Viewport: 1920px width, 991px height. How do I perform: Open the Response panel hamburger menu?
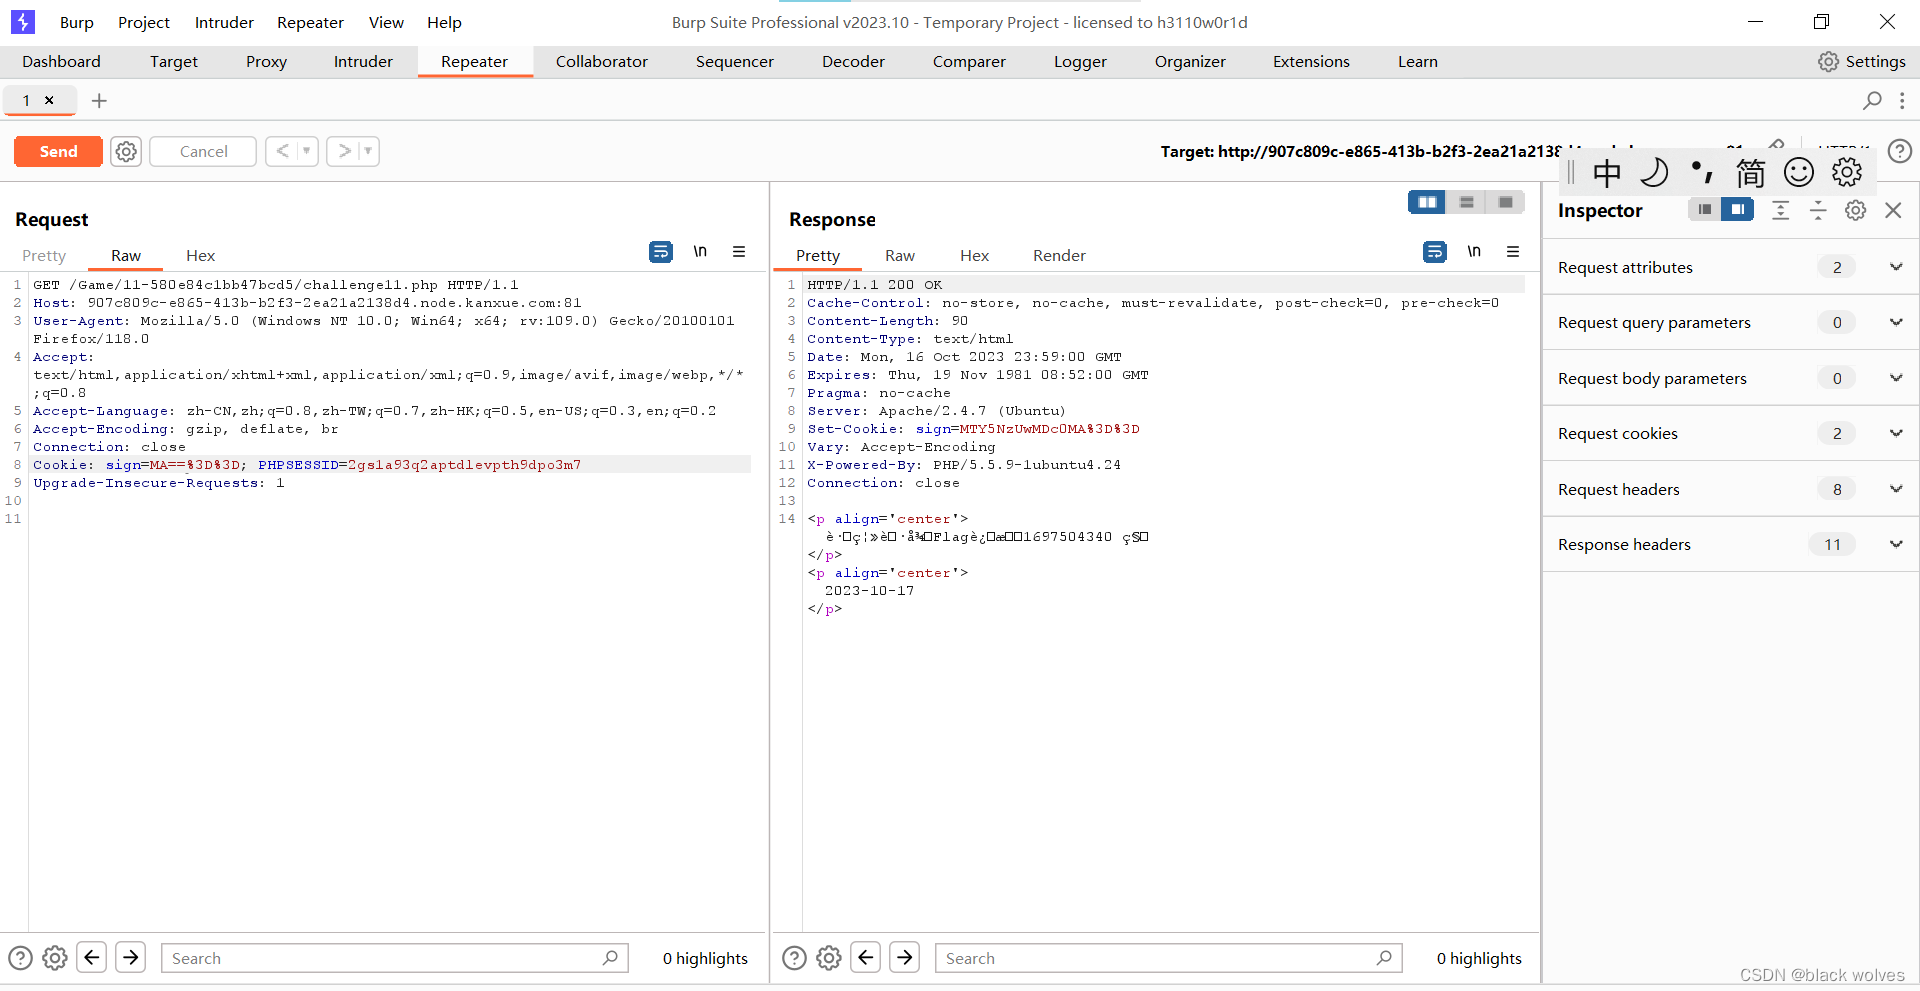pyautogui.click(x=1513, y=252)
